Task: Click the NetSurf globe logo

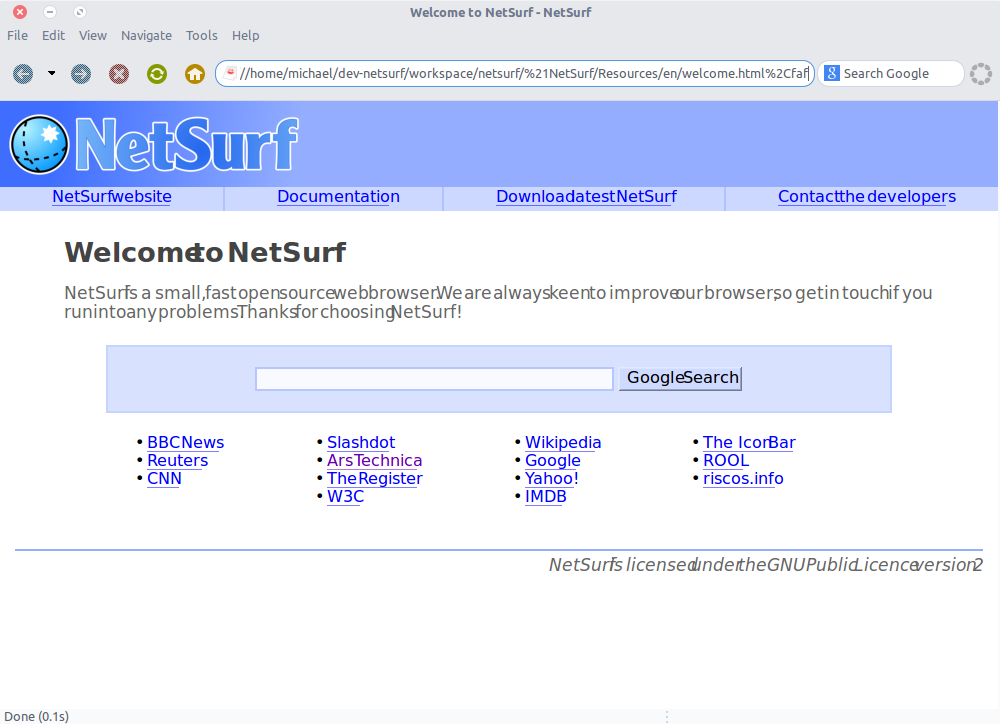Action: coord(40,144)
